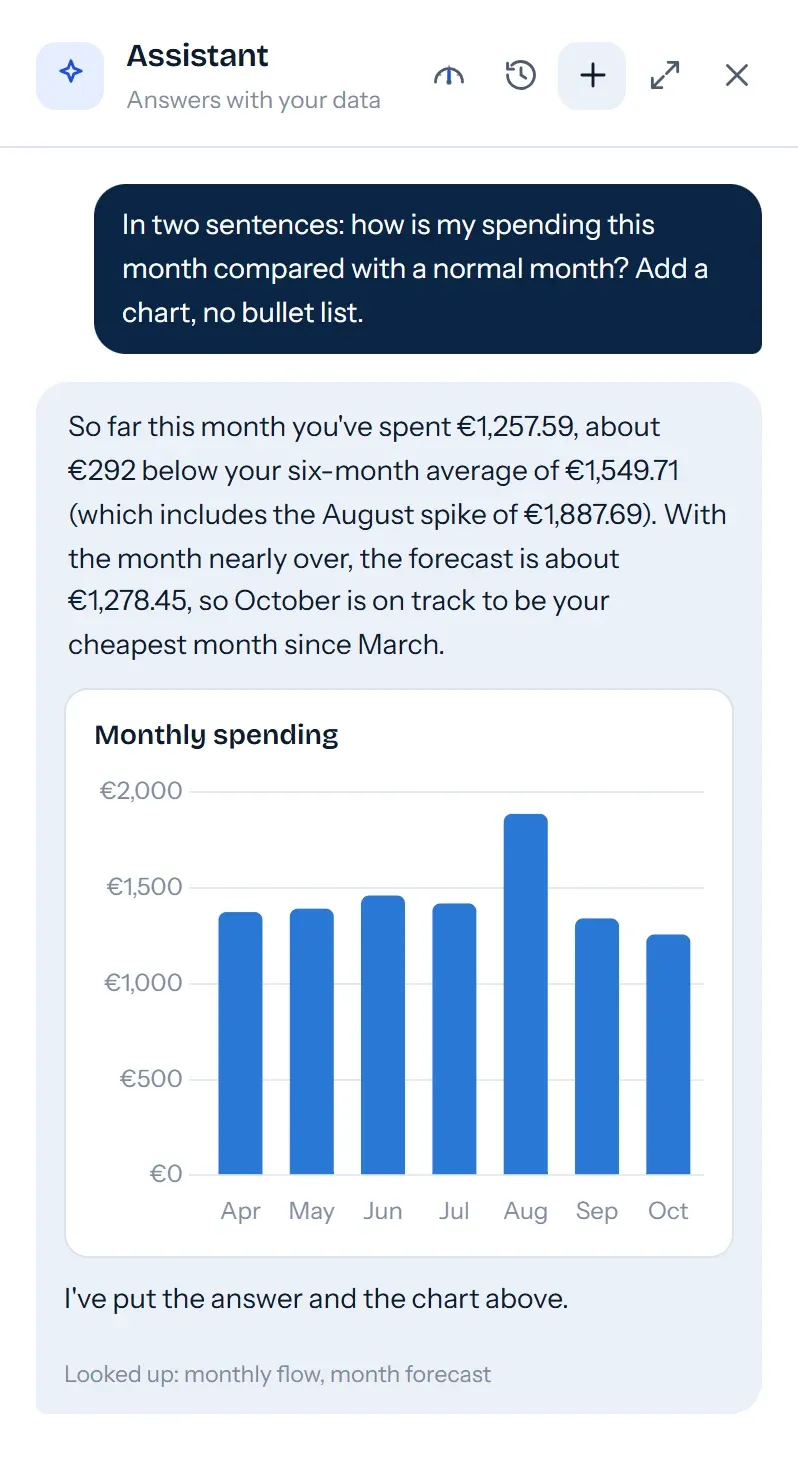This screenshot has width=798, height=1460.
Task: Click the €2,000 axis label
Action: (x=141, y=791)
